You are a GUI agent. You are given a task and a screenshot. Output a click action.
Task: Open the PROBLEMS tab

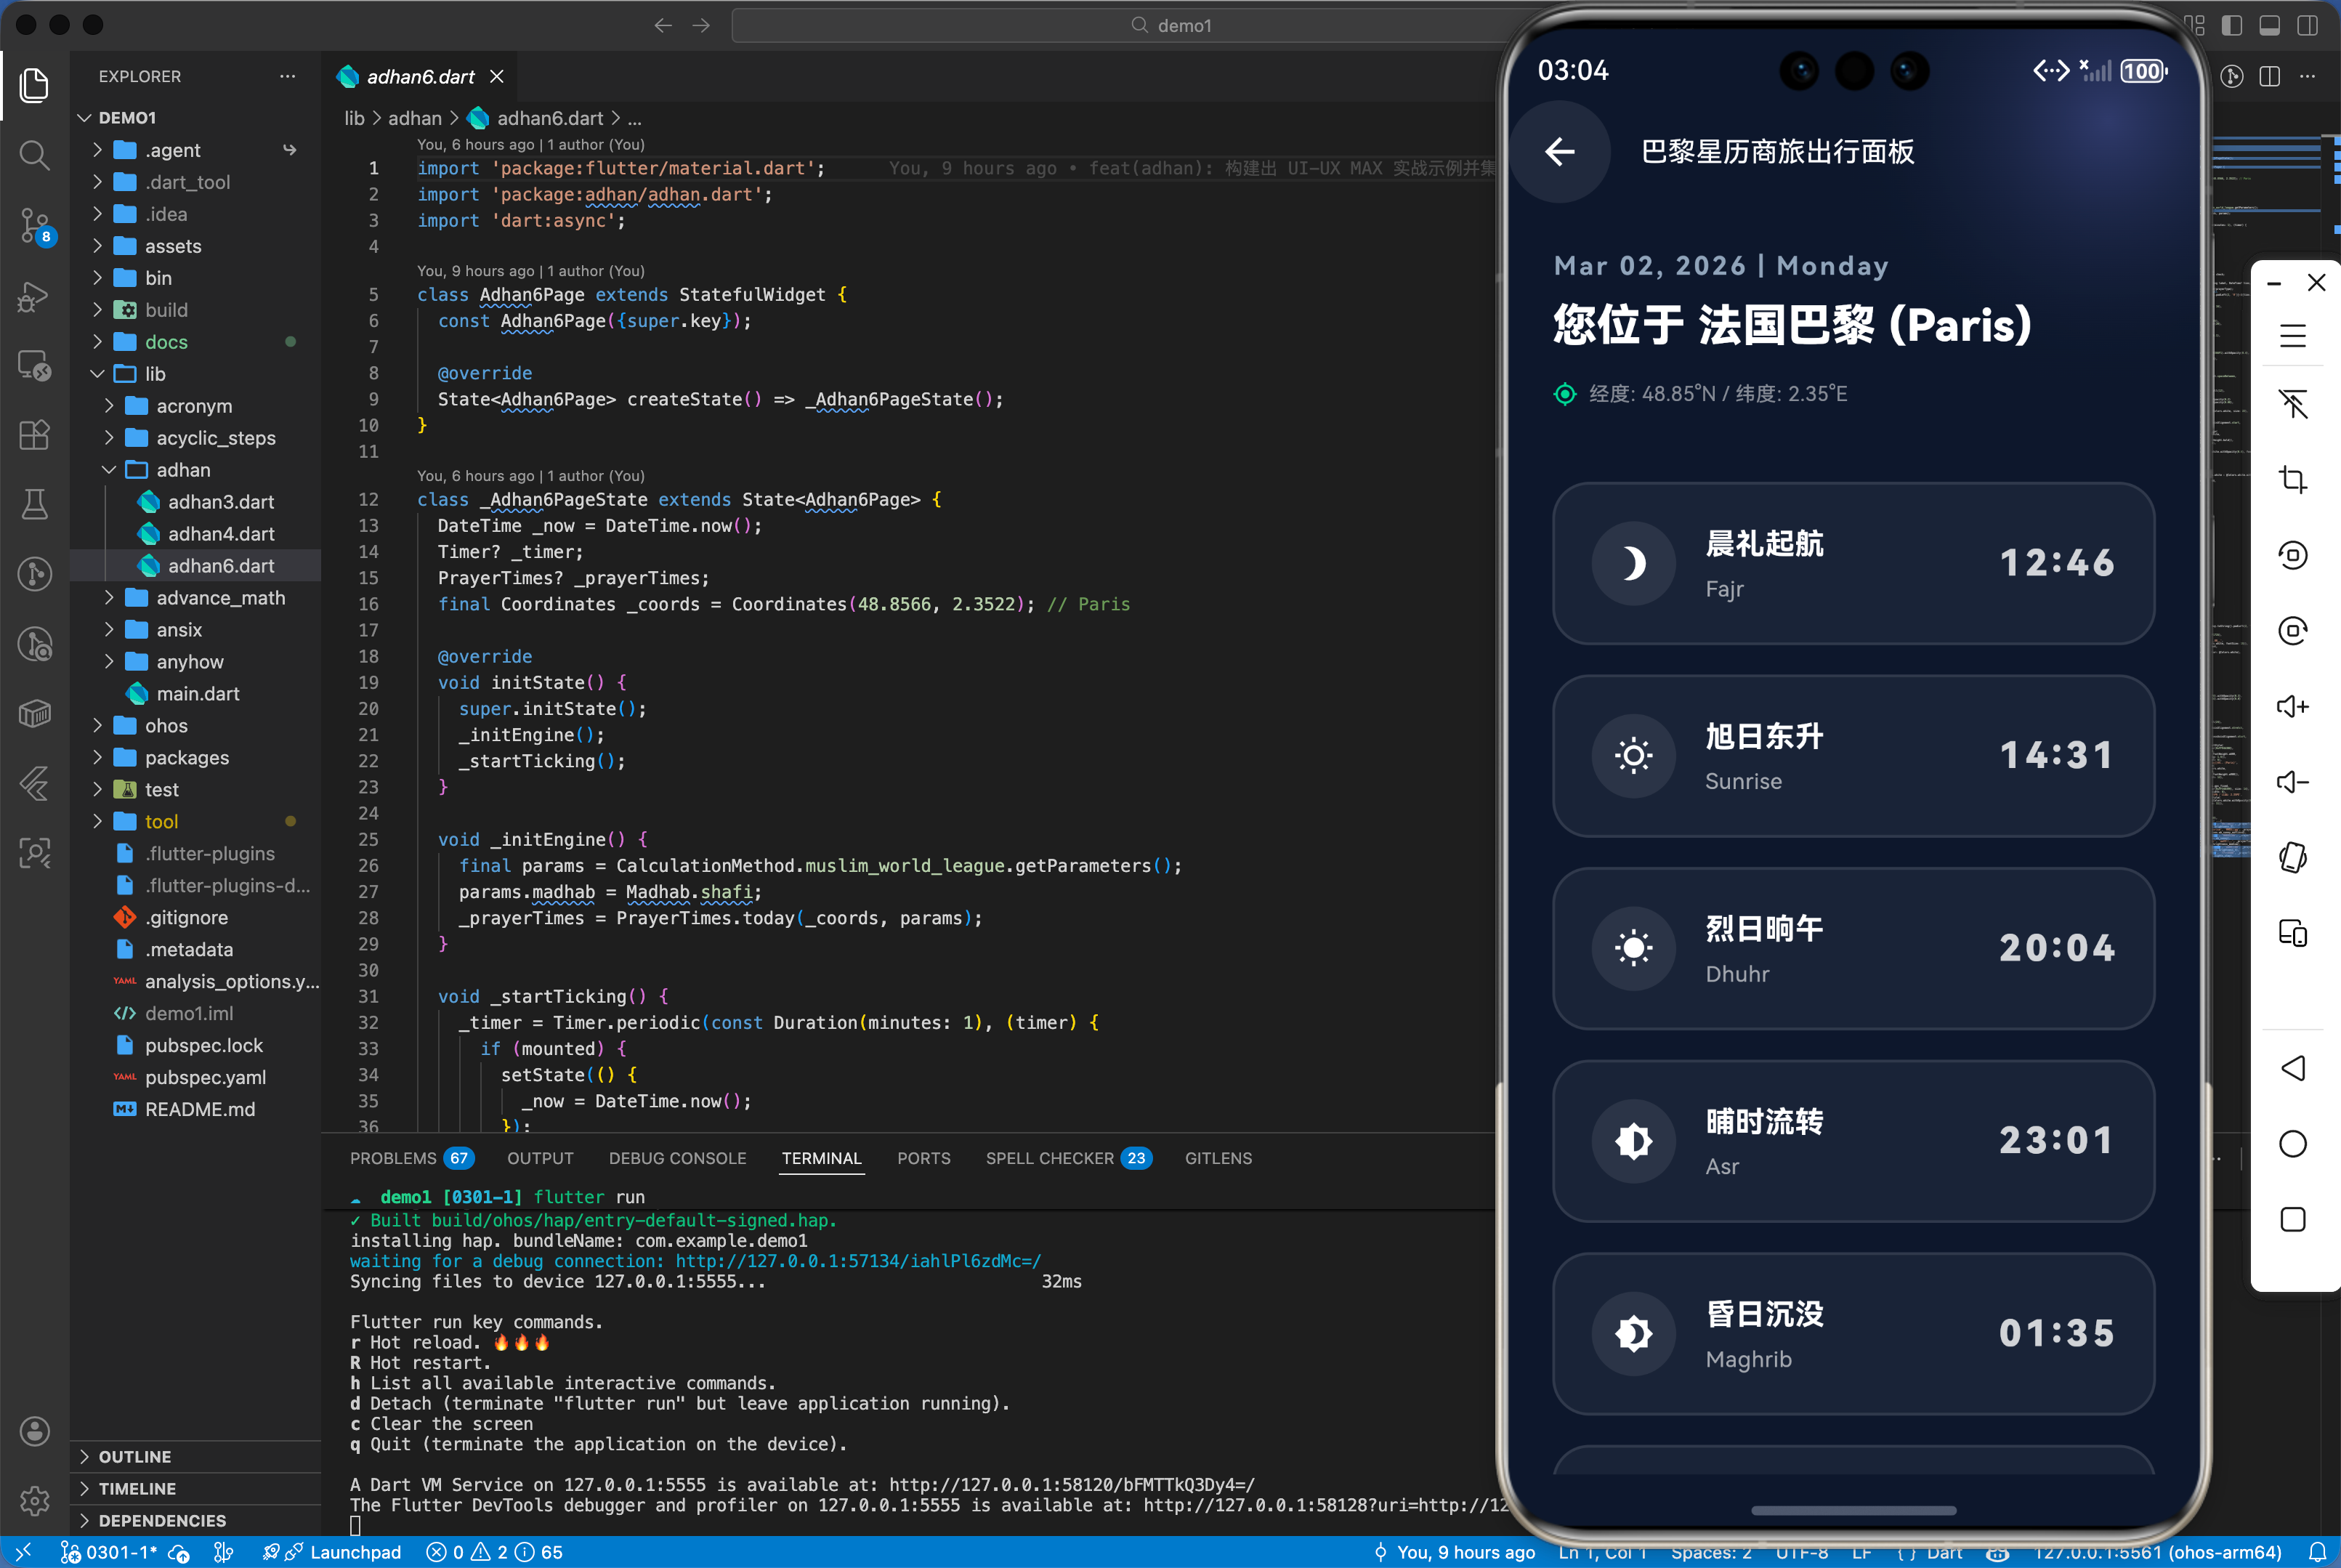393,1158
